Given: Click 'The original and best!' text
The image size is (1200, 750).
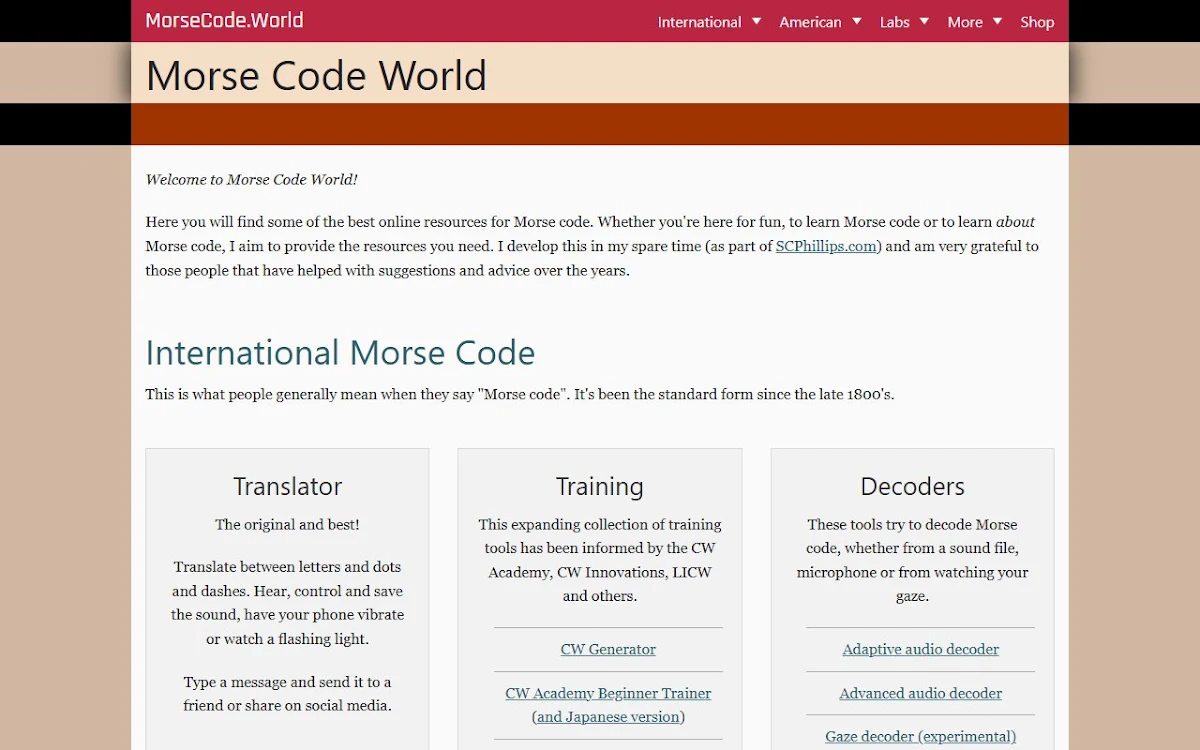Looking at the screenshot, I should point(288,525).
